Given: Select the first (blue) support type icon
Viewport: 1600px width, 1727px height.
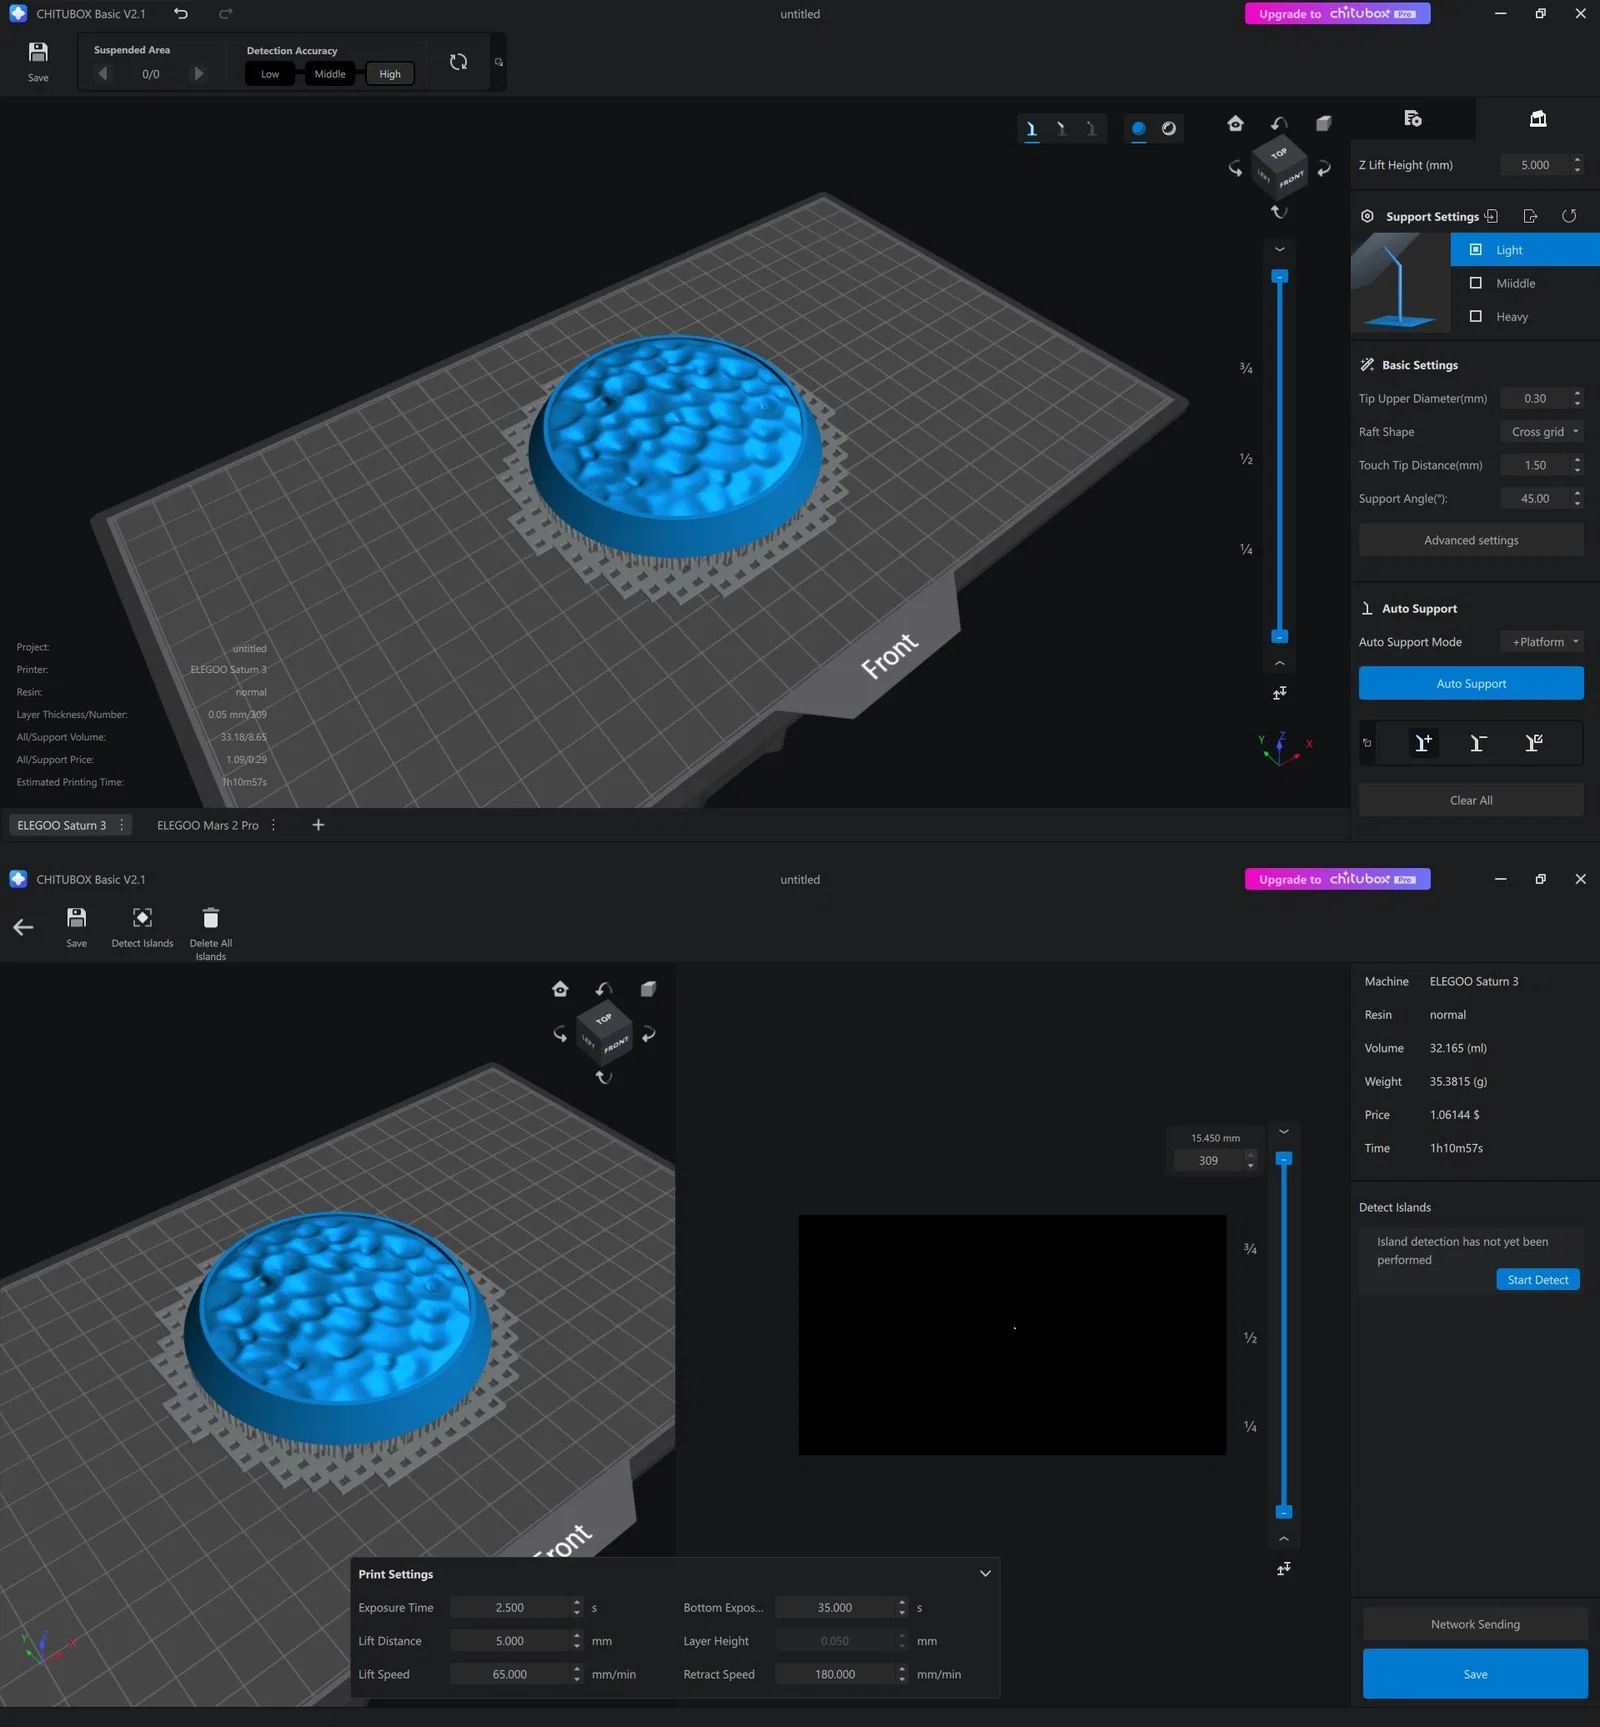Looking at the screenshot, I should coord(1032,128).
